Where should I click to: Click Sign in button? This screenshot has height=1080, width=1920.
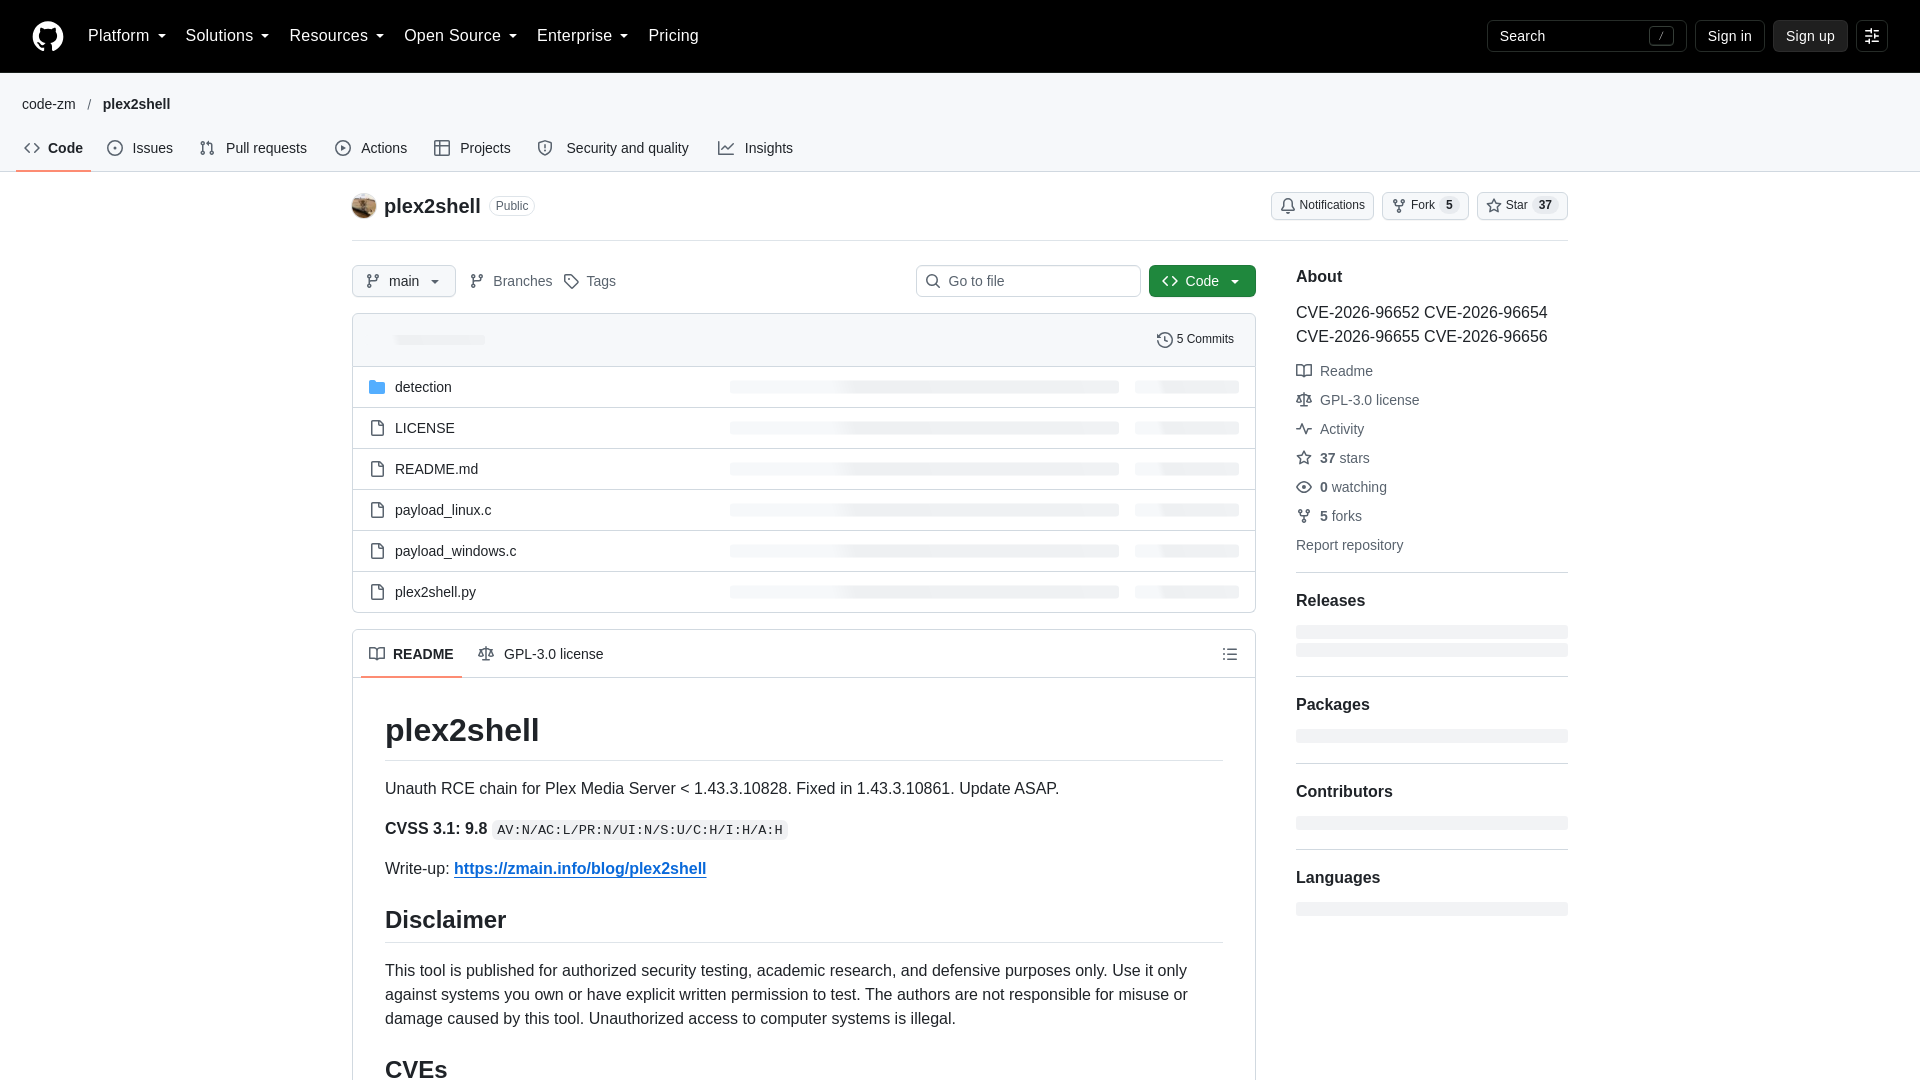point(1729,36)
